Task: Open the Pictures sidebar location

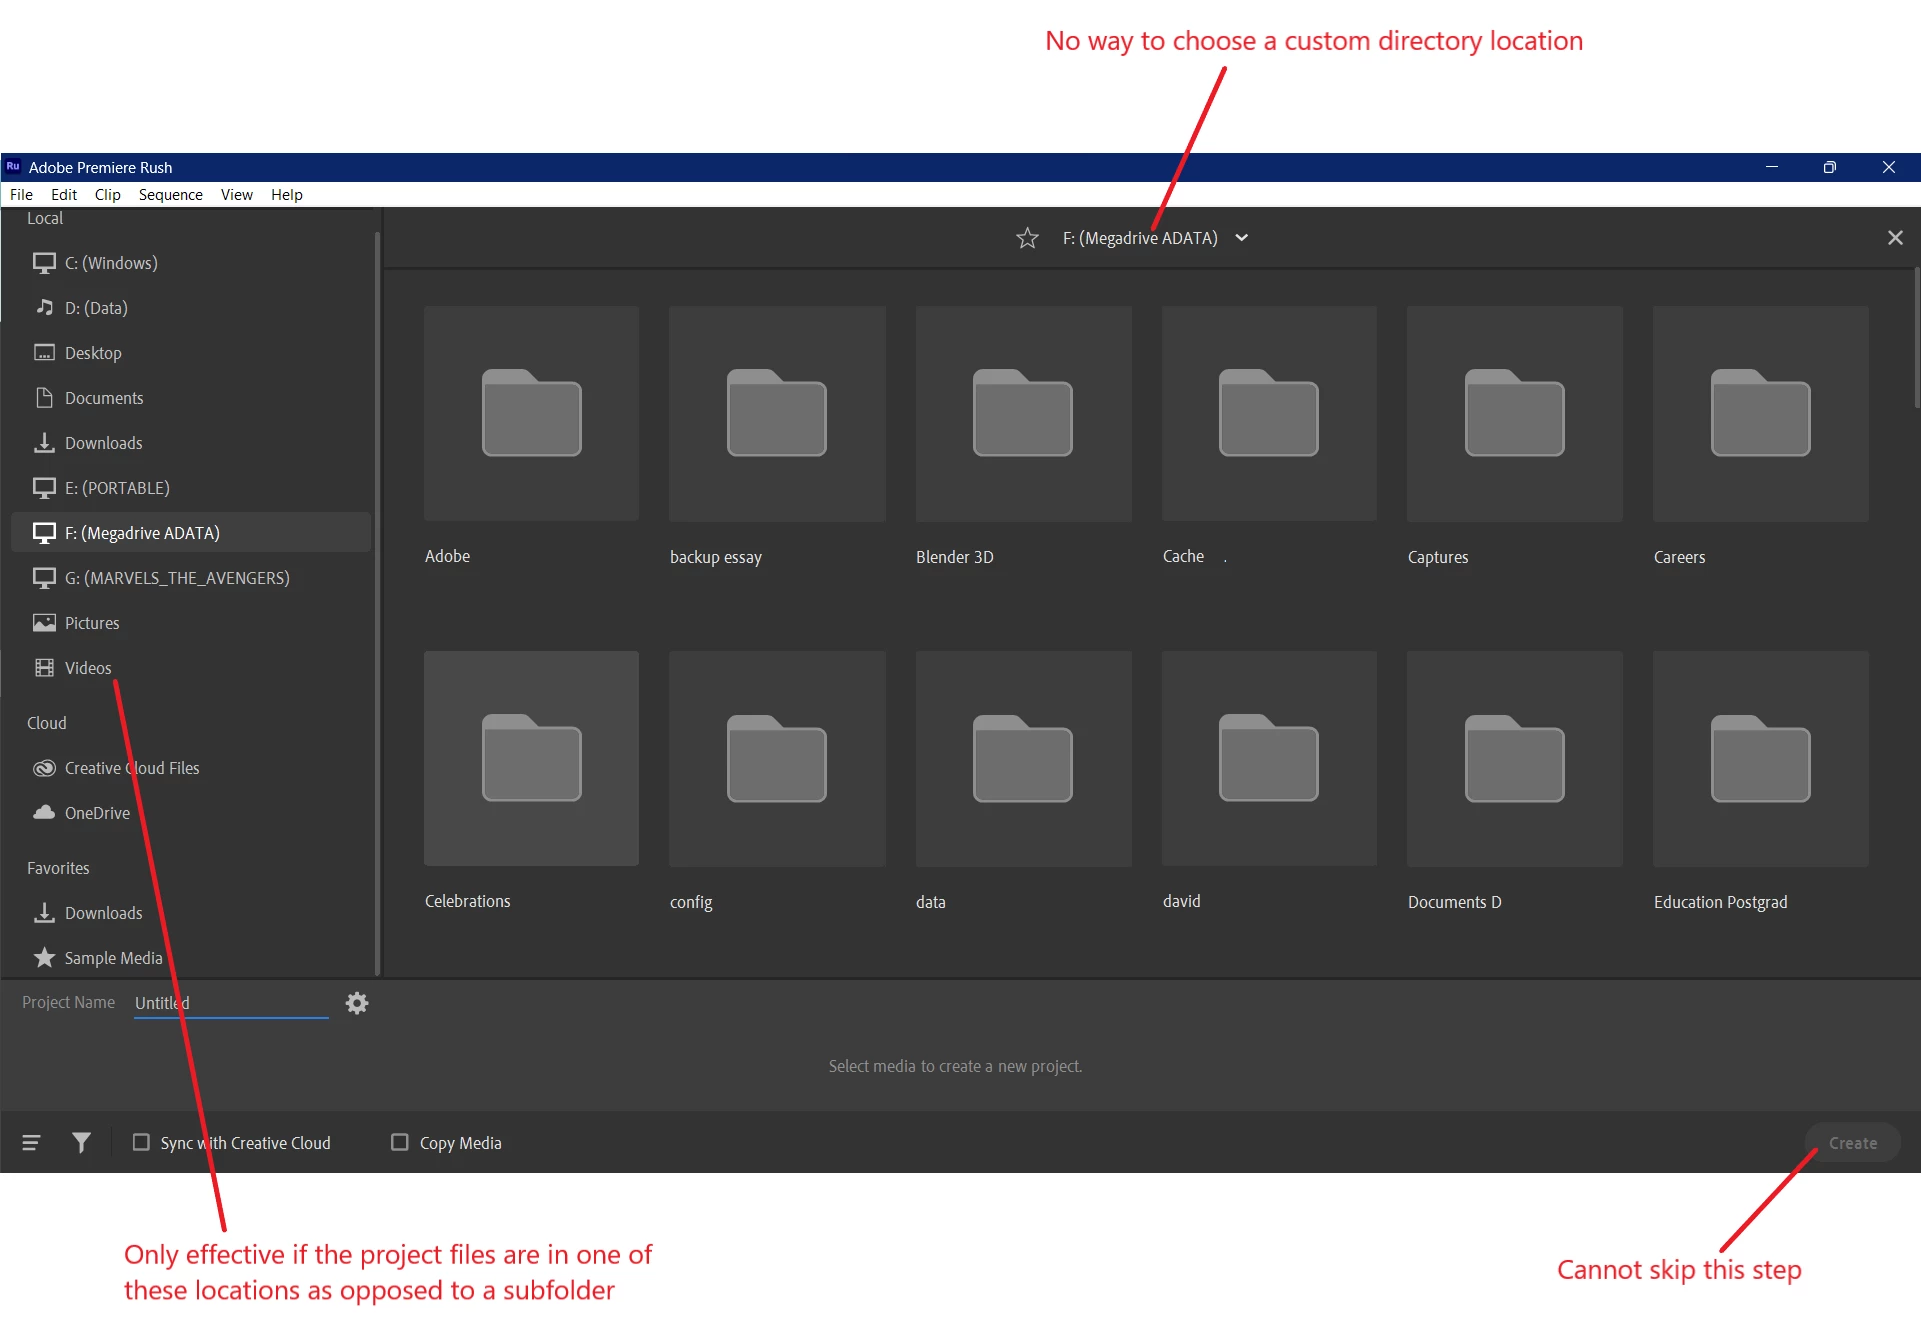Action: pyautogui.click(x=91, y=623)
